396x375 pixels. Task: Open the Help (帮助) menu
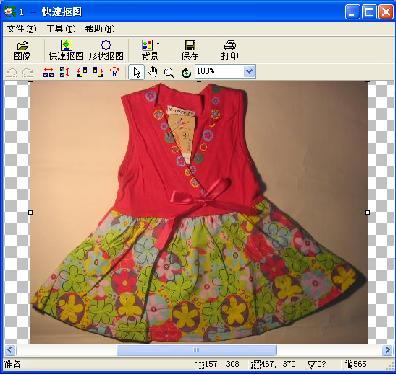tap(99, 29)
